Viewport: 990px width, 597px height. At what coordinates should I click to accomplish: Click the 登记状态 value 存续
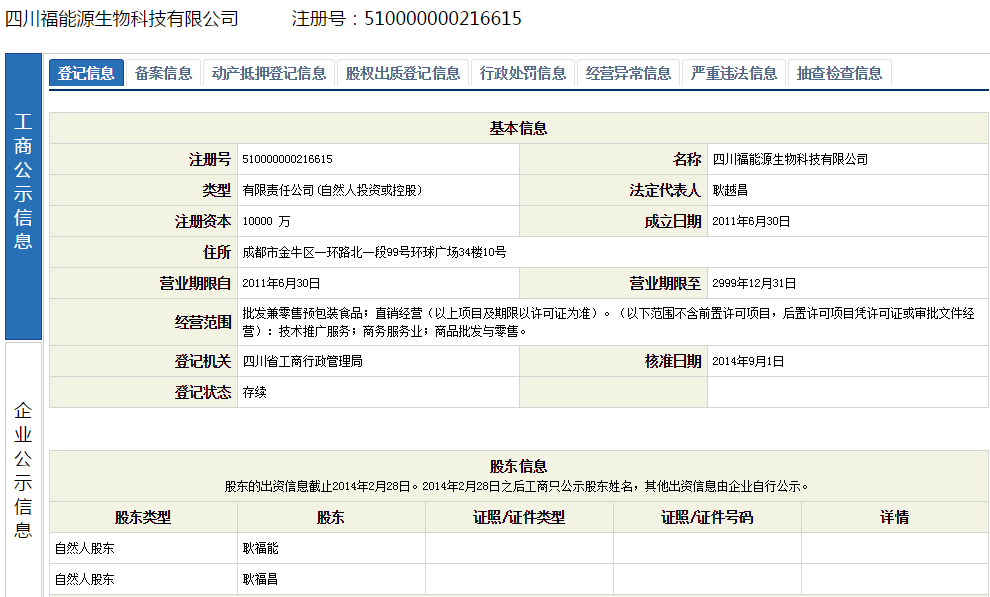(x=254, y=392)
